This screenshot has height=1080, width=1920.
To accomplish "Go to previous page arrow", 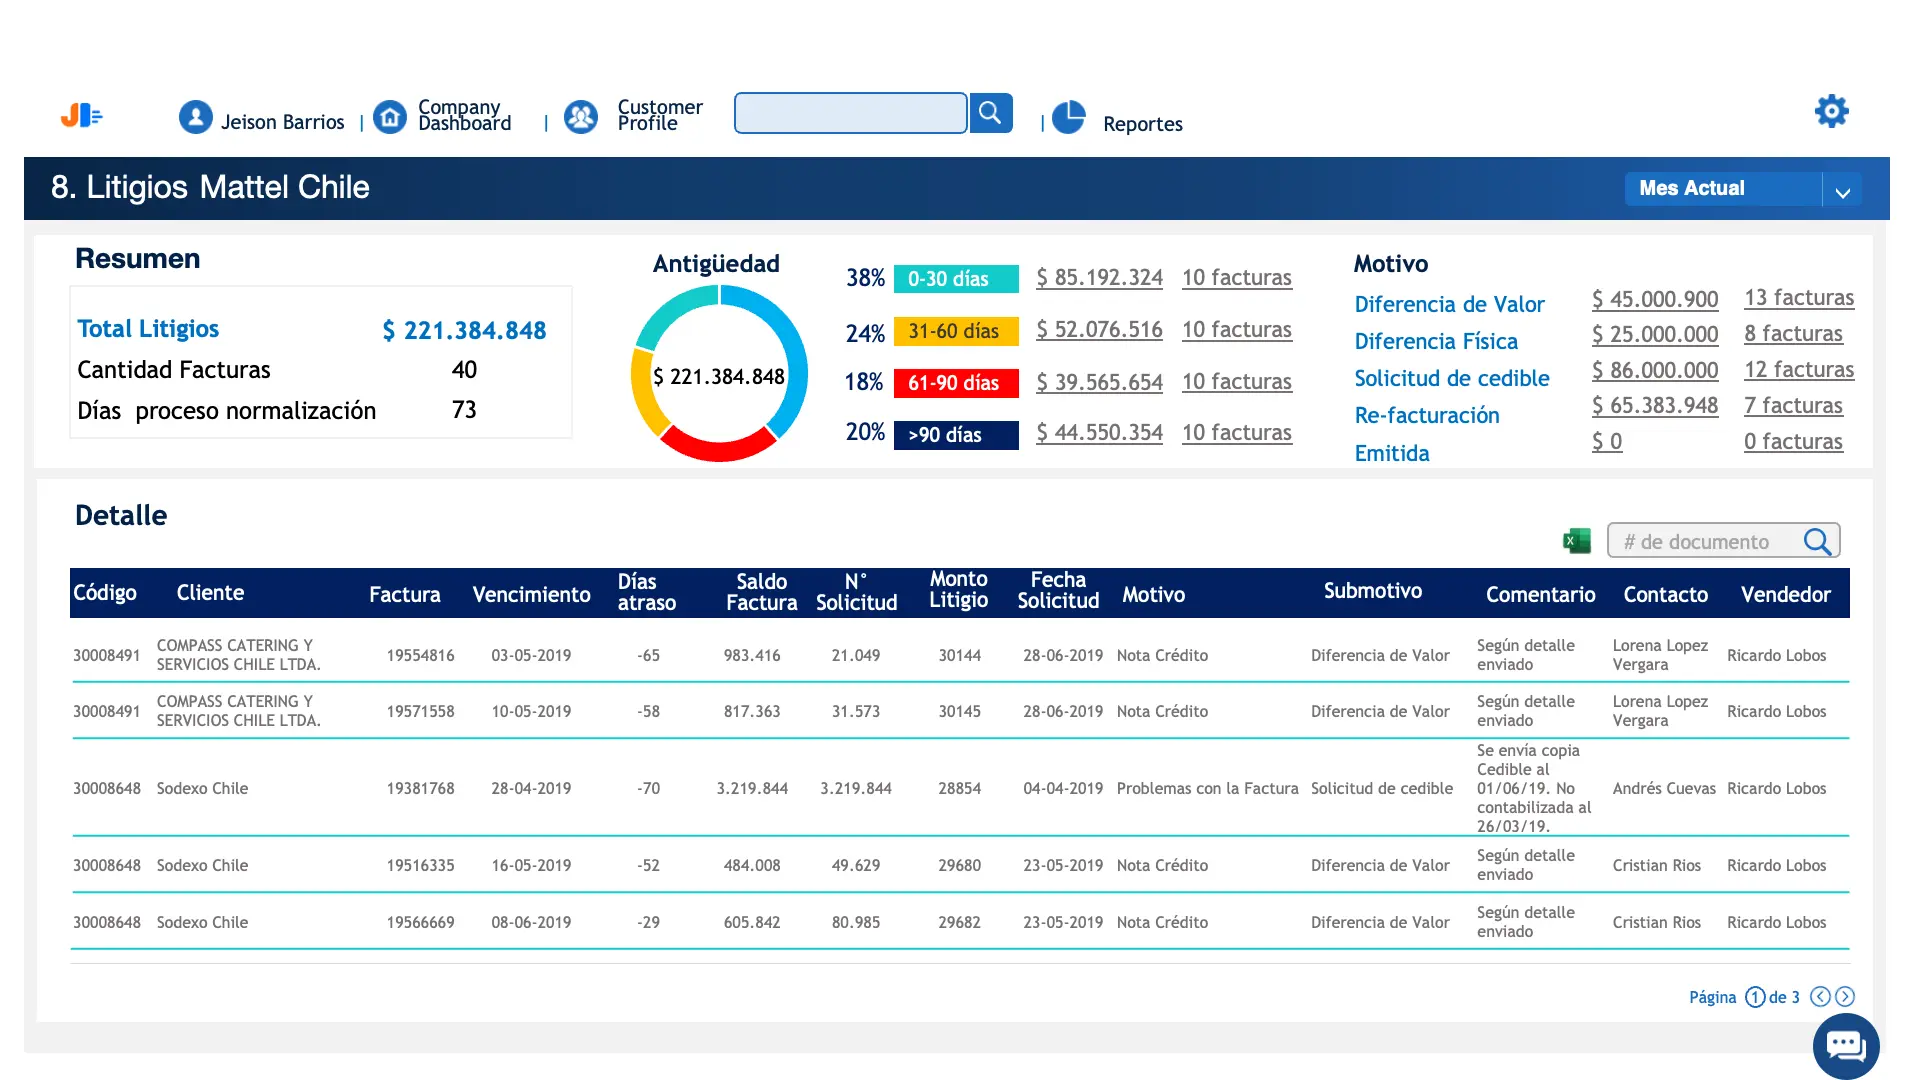I will pos(1820,997).
